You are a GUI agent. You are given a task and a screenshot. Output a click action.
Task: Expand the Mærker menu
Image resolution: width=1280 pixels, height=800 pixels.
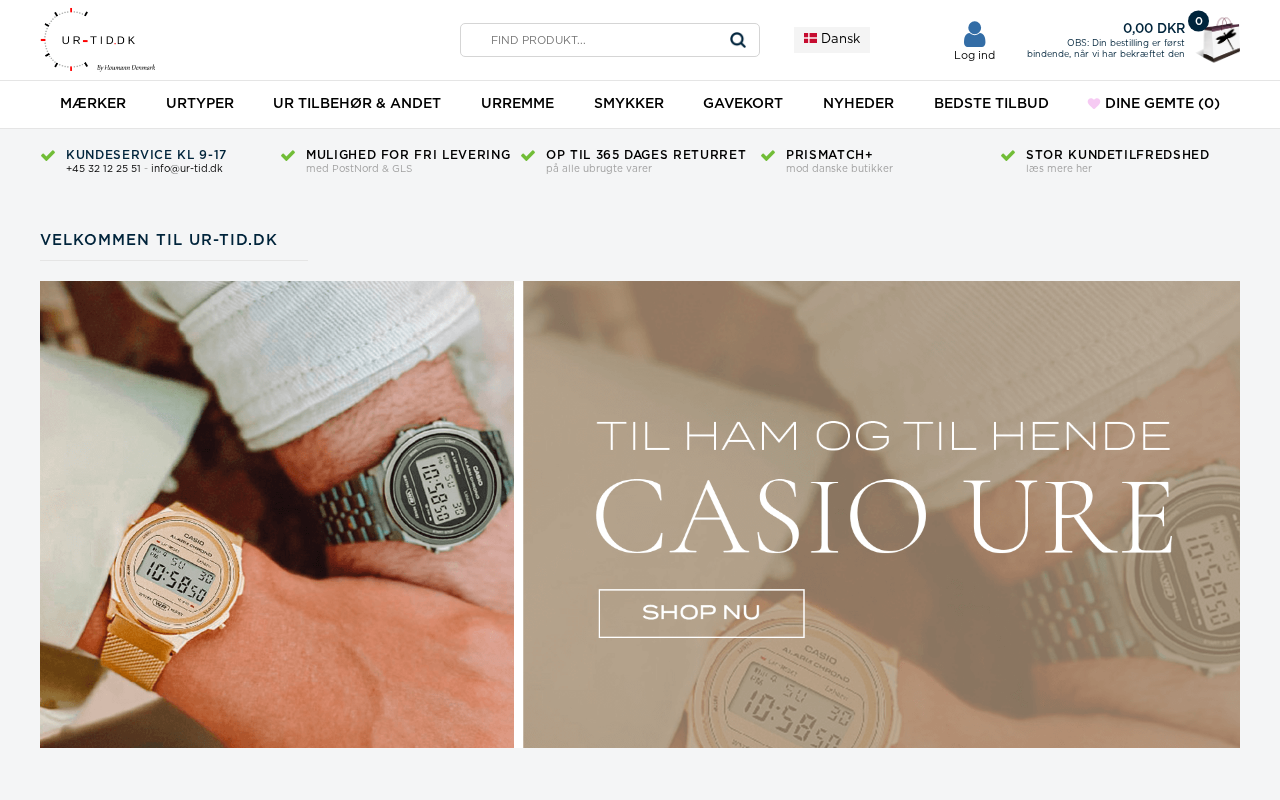pos(93,103)
